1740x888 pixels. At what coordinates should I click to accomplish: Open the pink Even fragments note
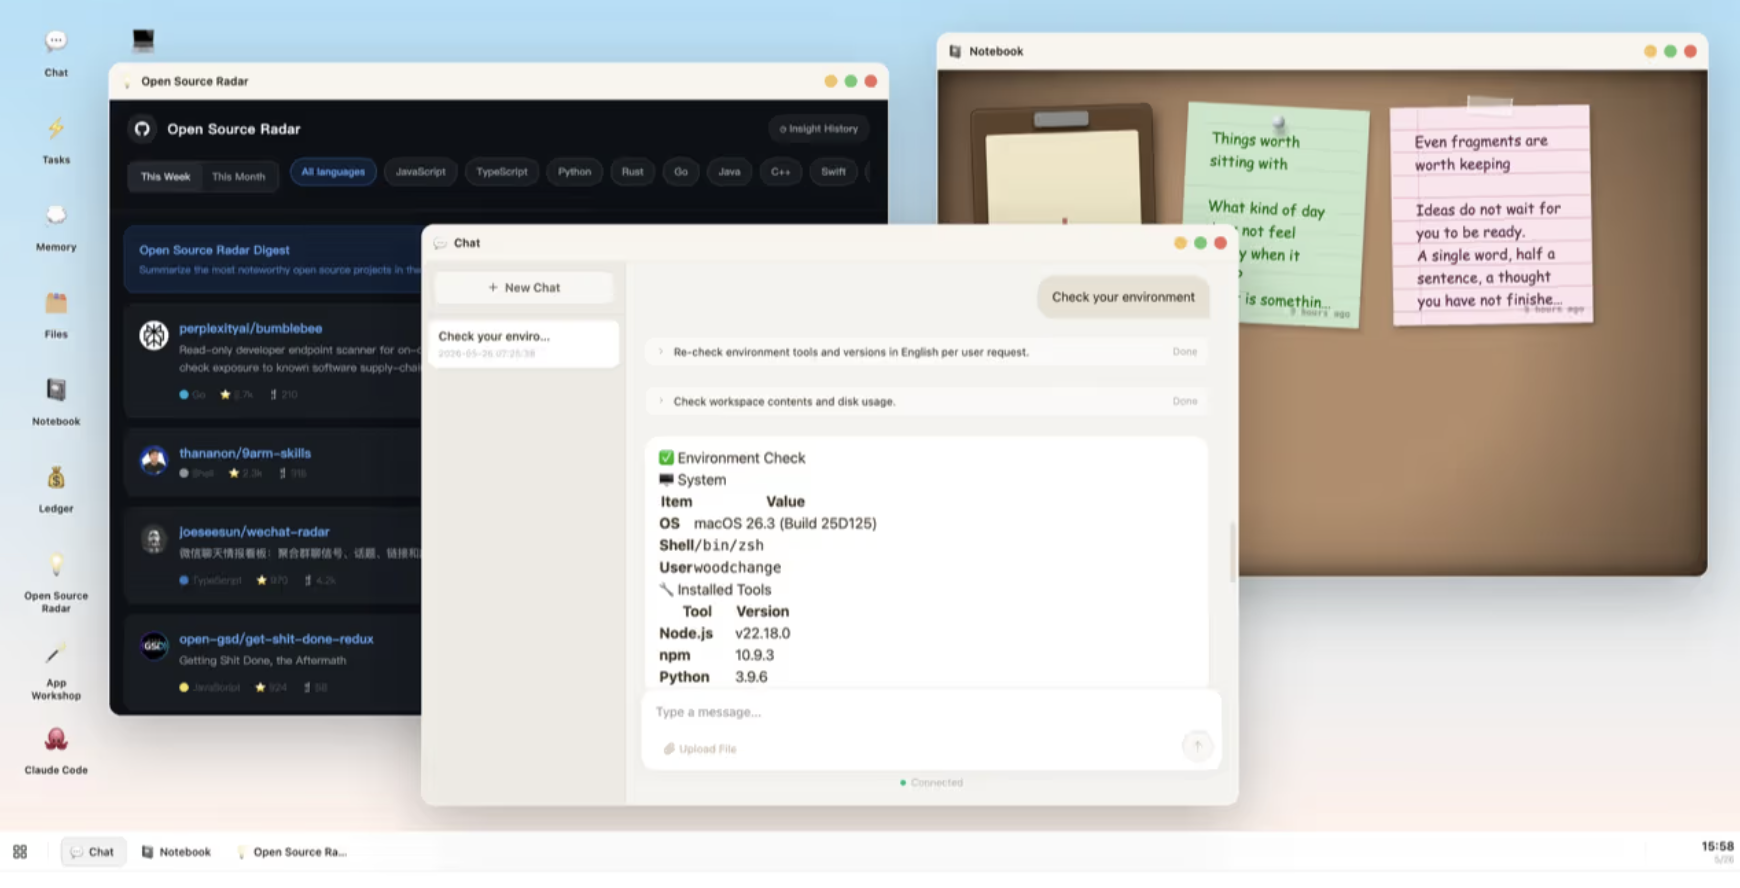pos(1491,215)
